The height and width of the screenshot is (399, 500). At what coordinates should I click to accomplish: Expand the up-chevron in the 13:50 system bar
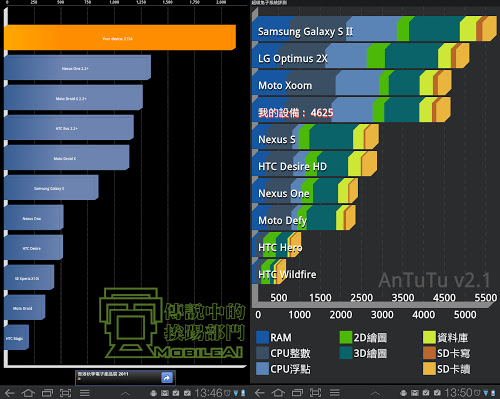pyautogui.click(x=375, y=393)
